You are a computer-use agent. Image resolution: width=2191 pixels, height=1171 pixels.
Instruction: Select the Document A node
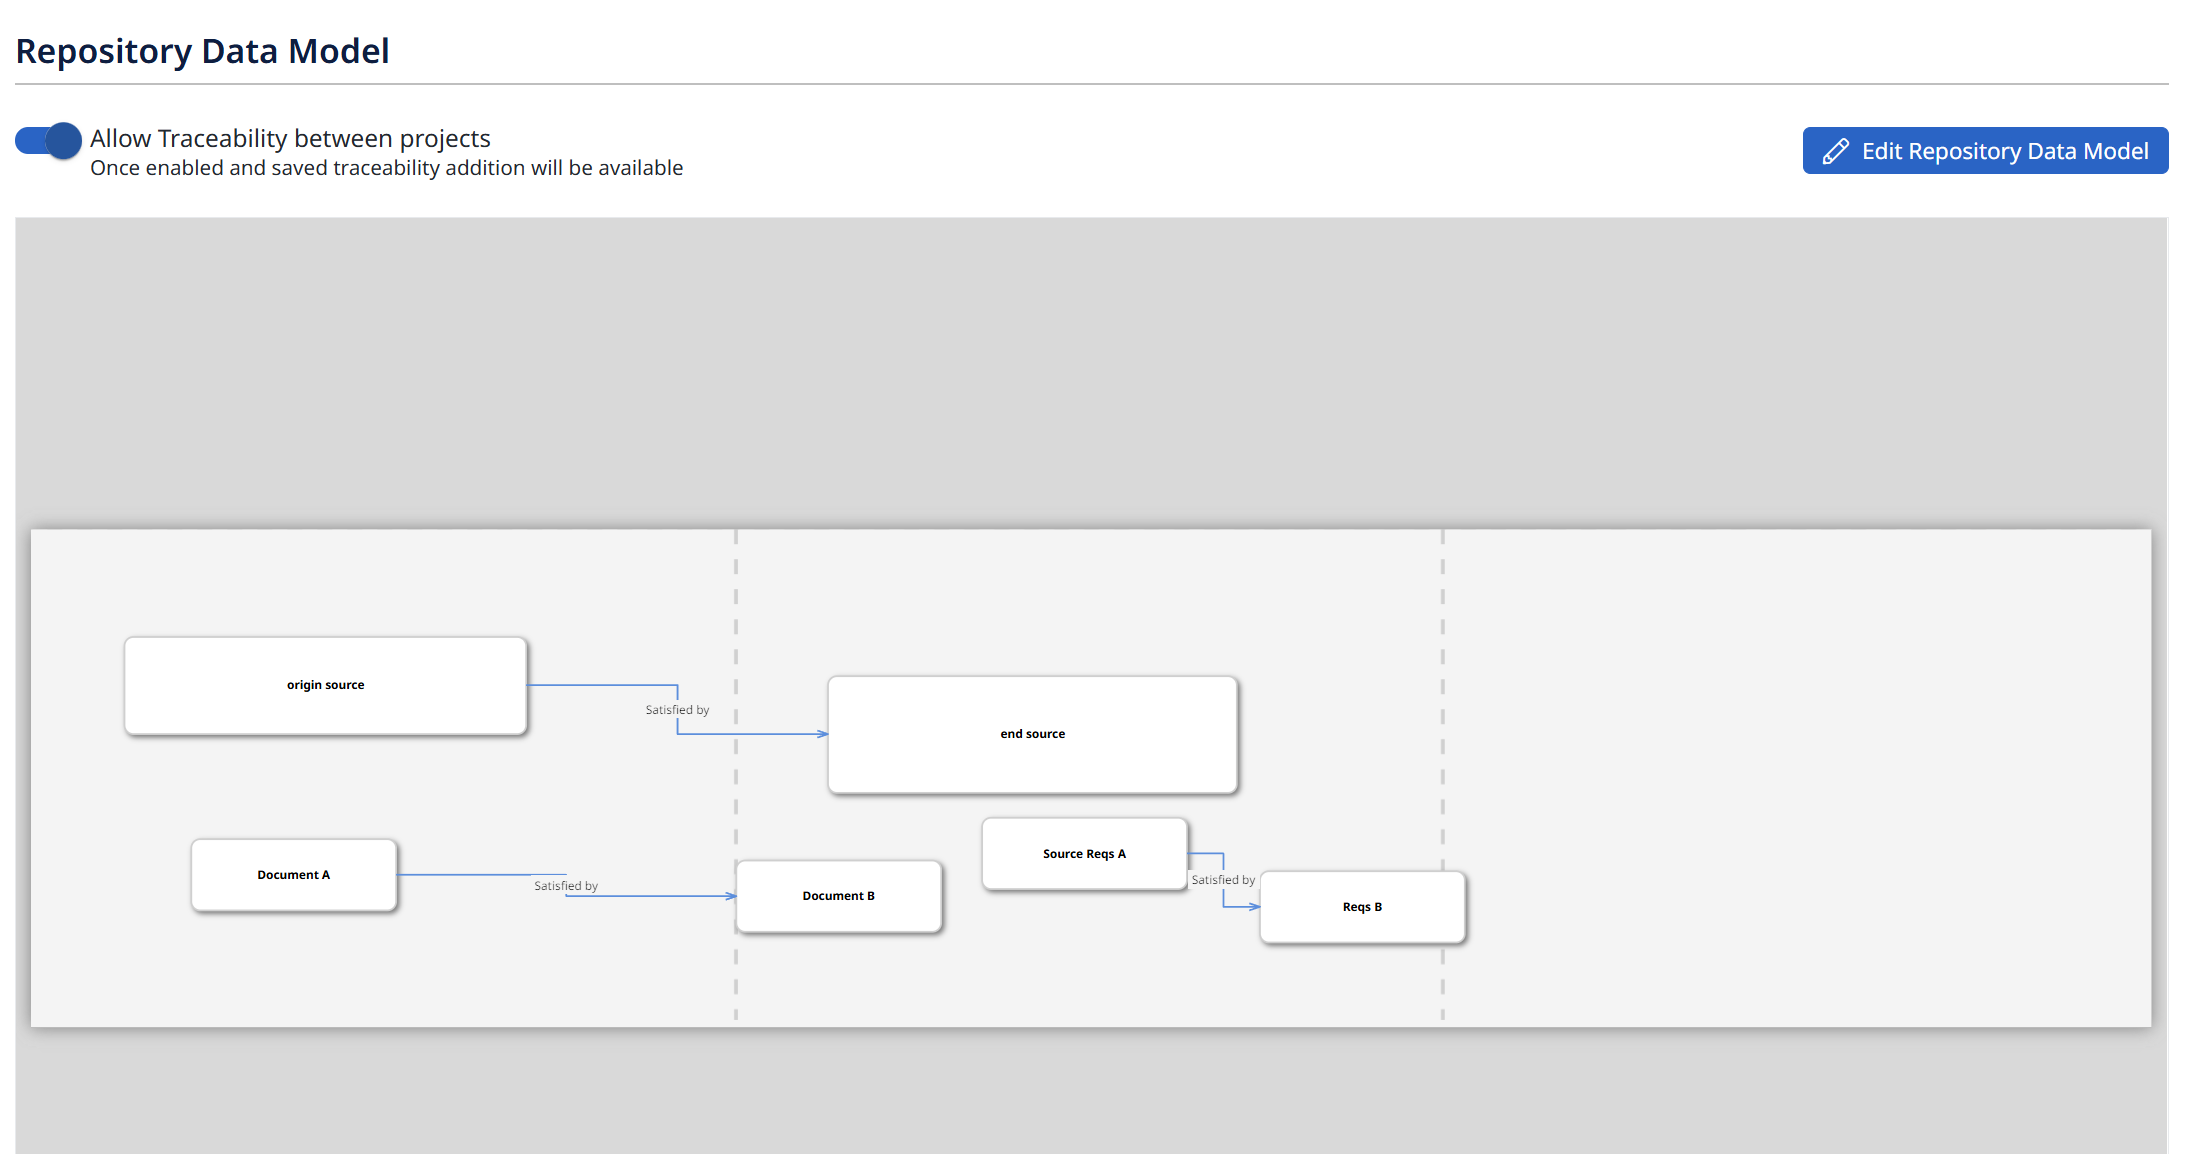pos(294,875)
